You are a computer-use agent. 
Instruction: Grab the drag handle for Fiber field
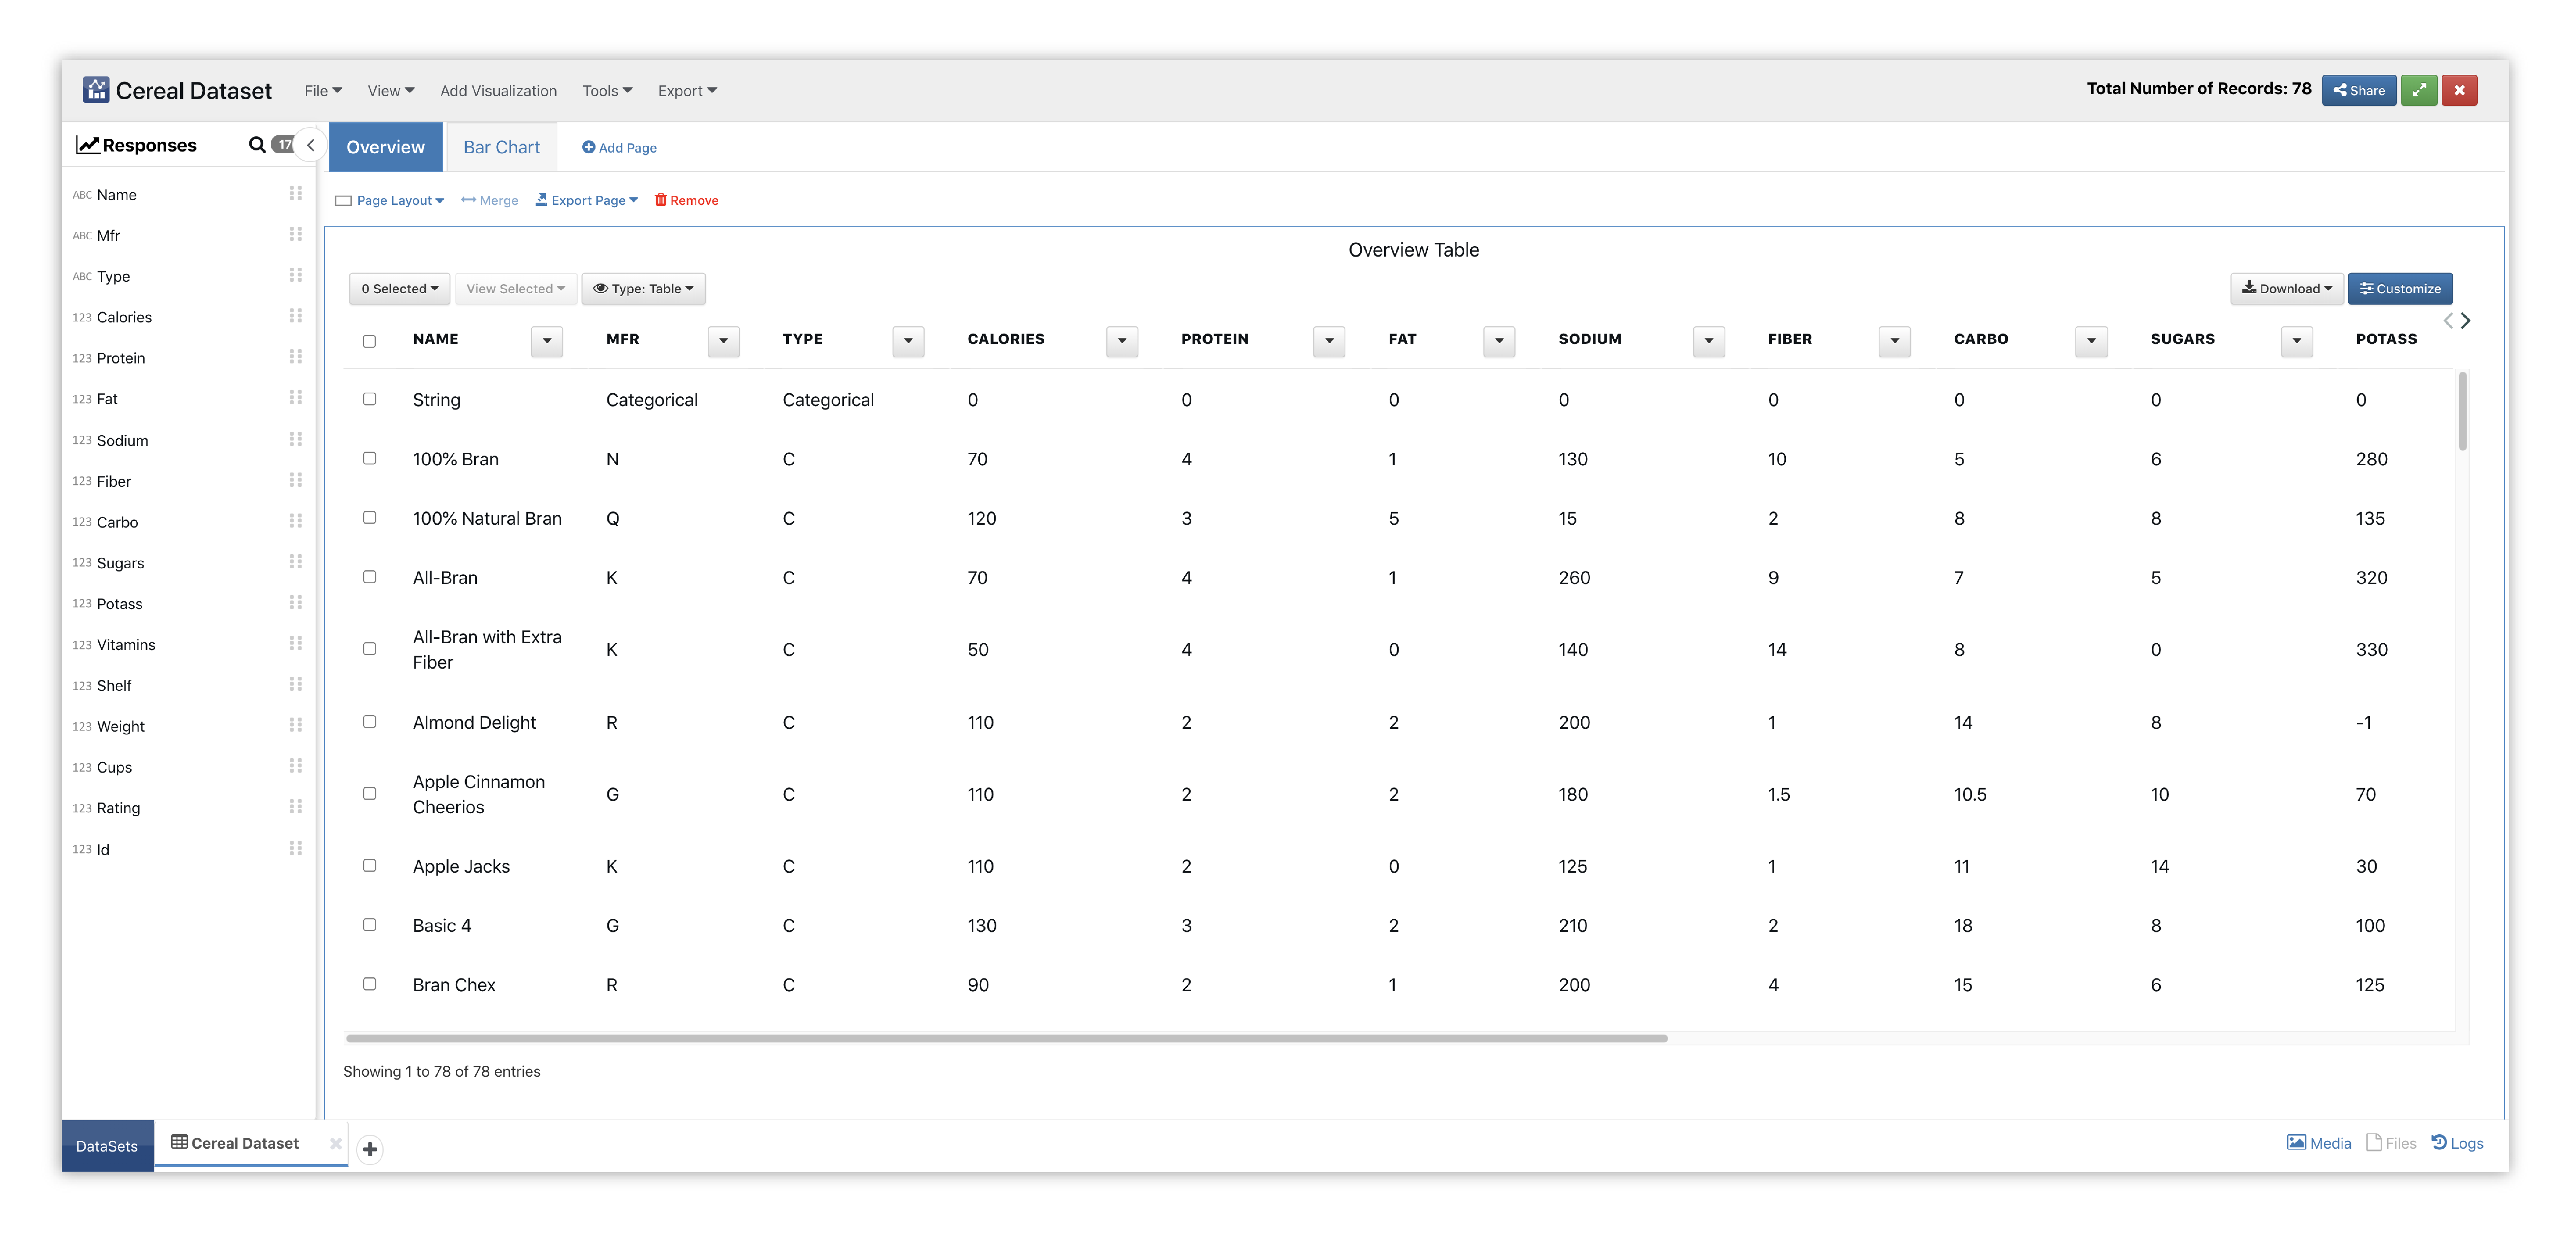coord(296,480)
